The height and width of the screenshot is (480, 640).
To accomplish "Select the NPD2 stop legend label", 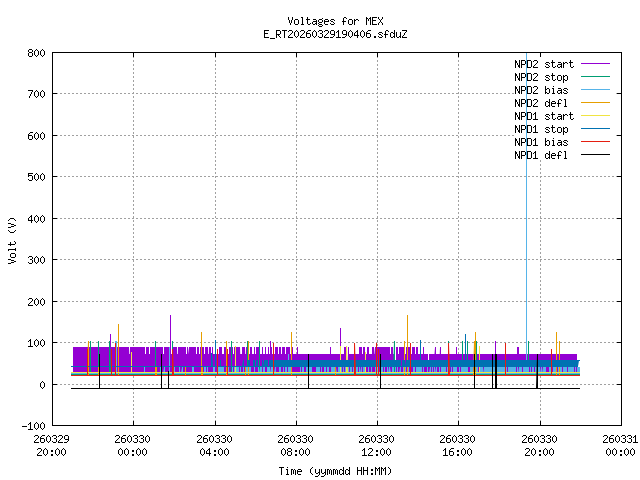I will coord(541,77).
